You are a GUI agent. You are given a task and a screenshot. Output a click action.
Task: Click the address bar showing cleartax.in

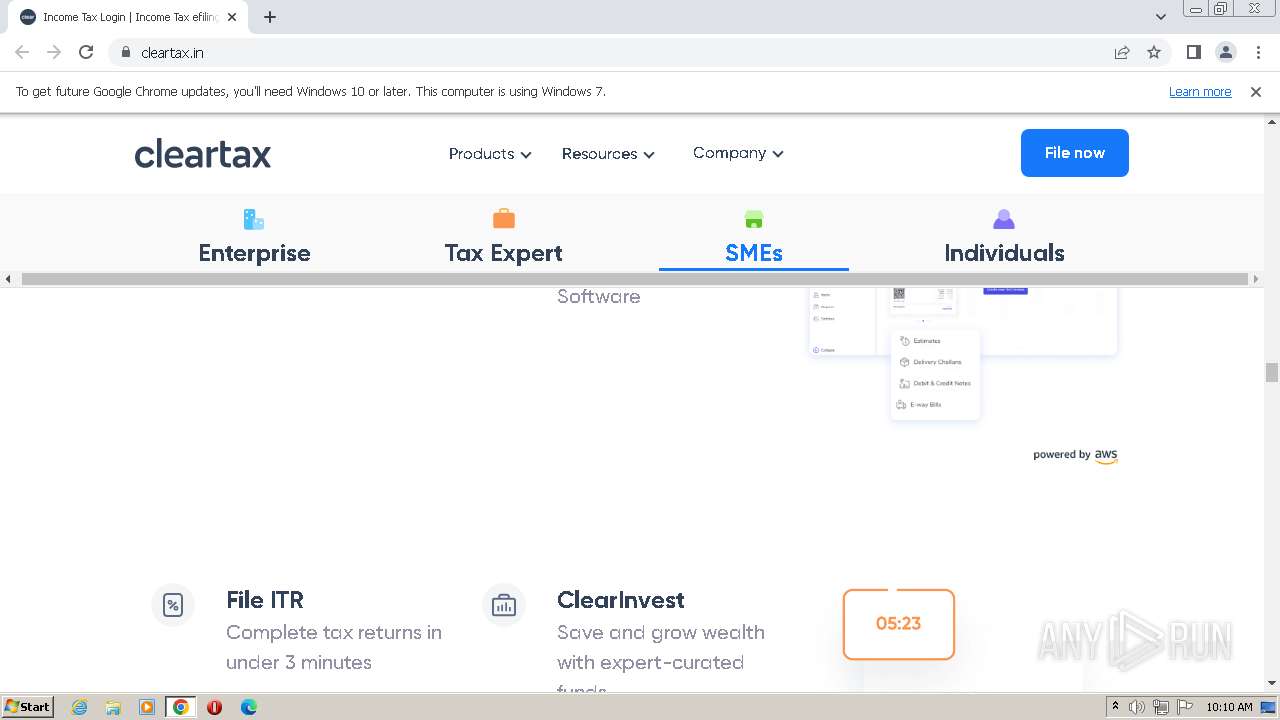(x=600, y=53)
